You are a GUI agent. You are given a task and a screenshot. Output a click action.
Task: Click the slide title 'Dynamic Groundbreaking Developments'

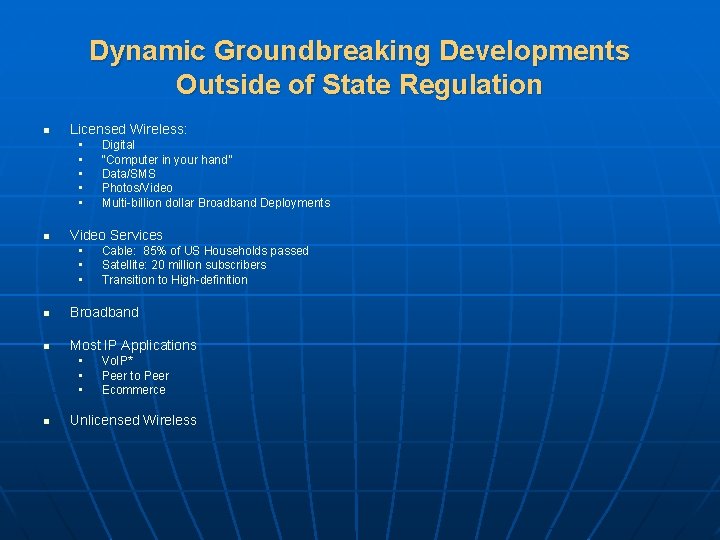pos(359,51)
